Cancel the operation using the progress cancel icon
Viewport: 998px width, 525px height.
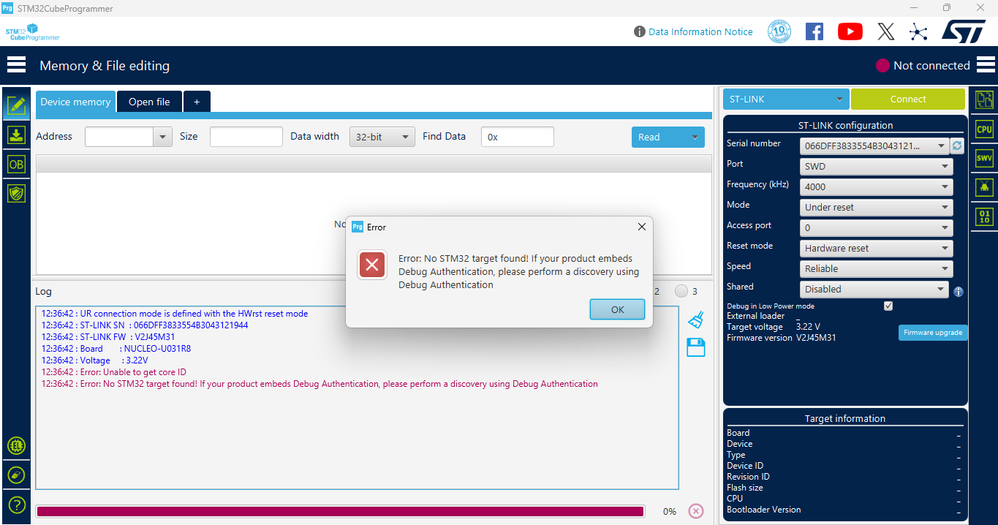696,511
